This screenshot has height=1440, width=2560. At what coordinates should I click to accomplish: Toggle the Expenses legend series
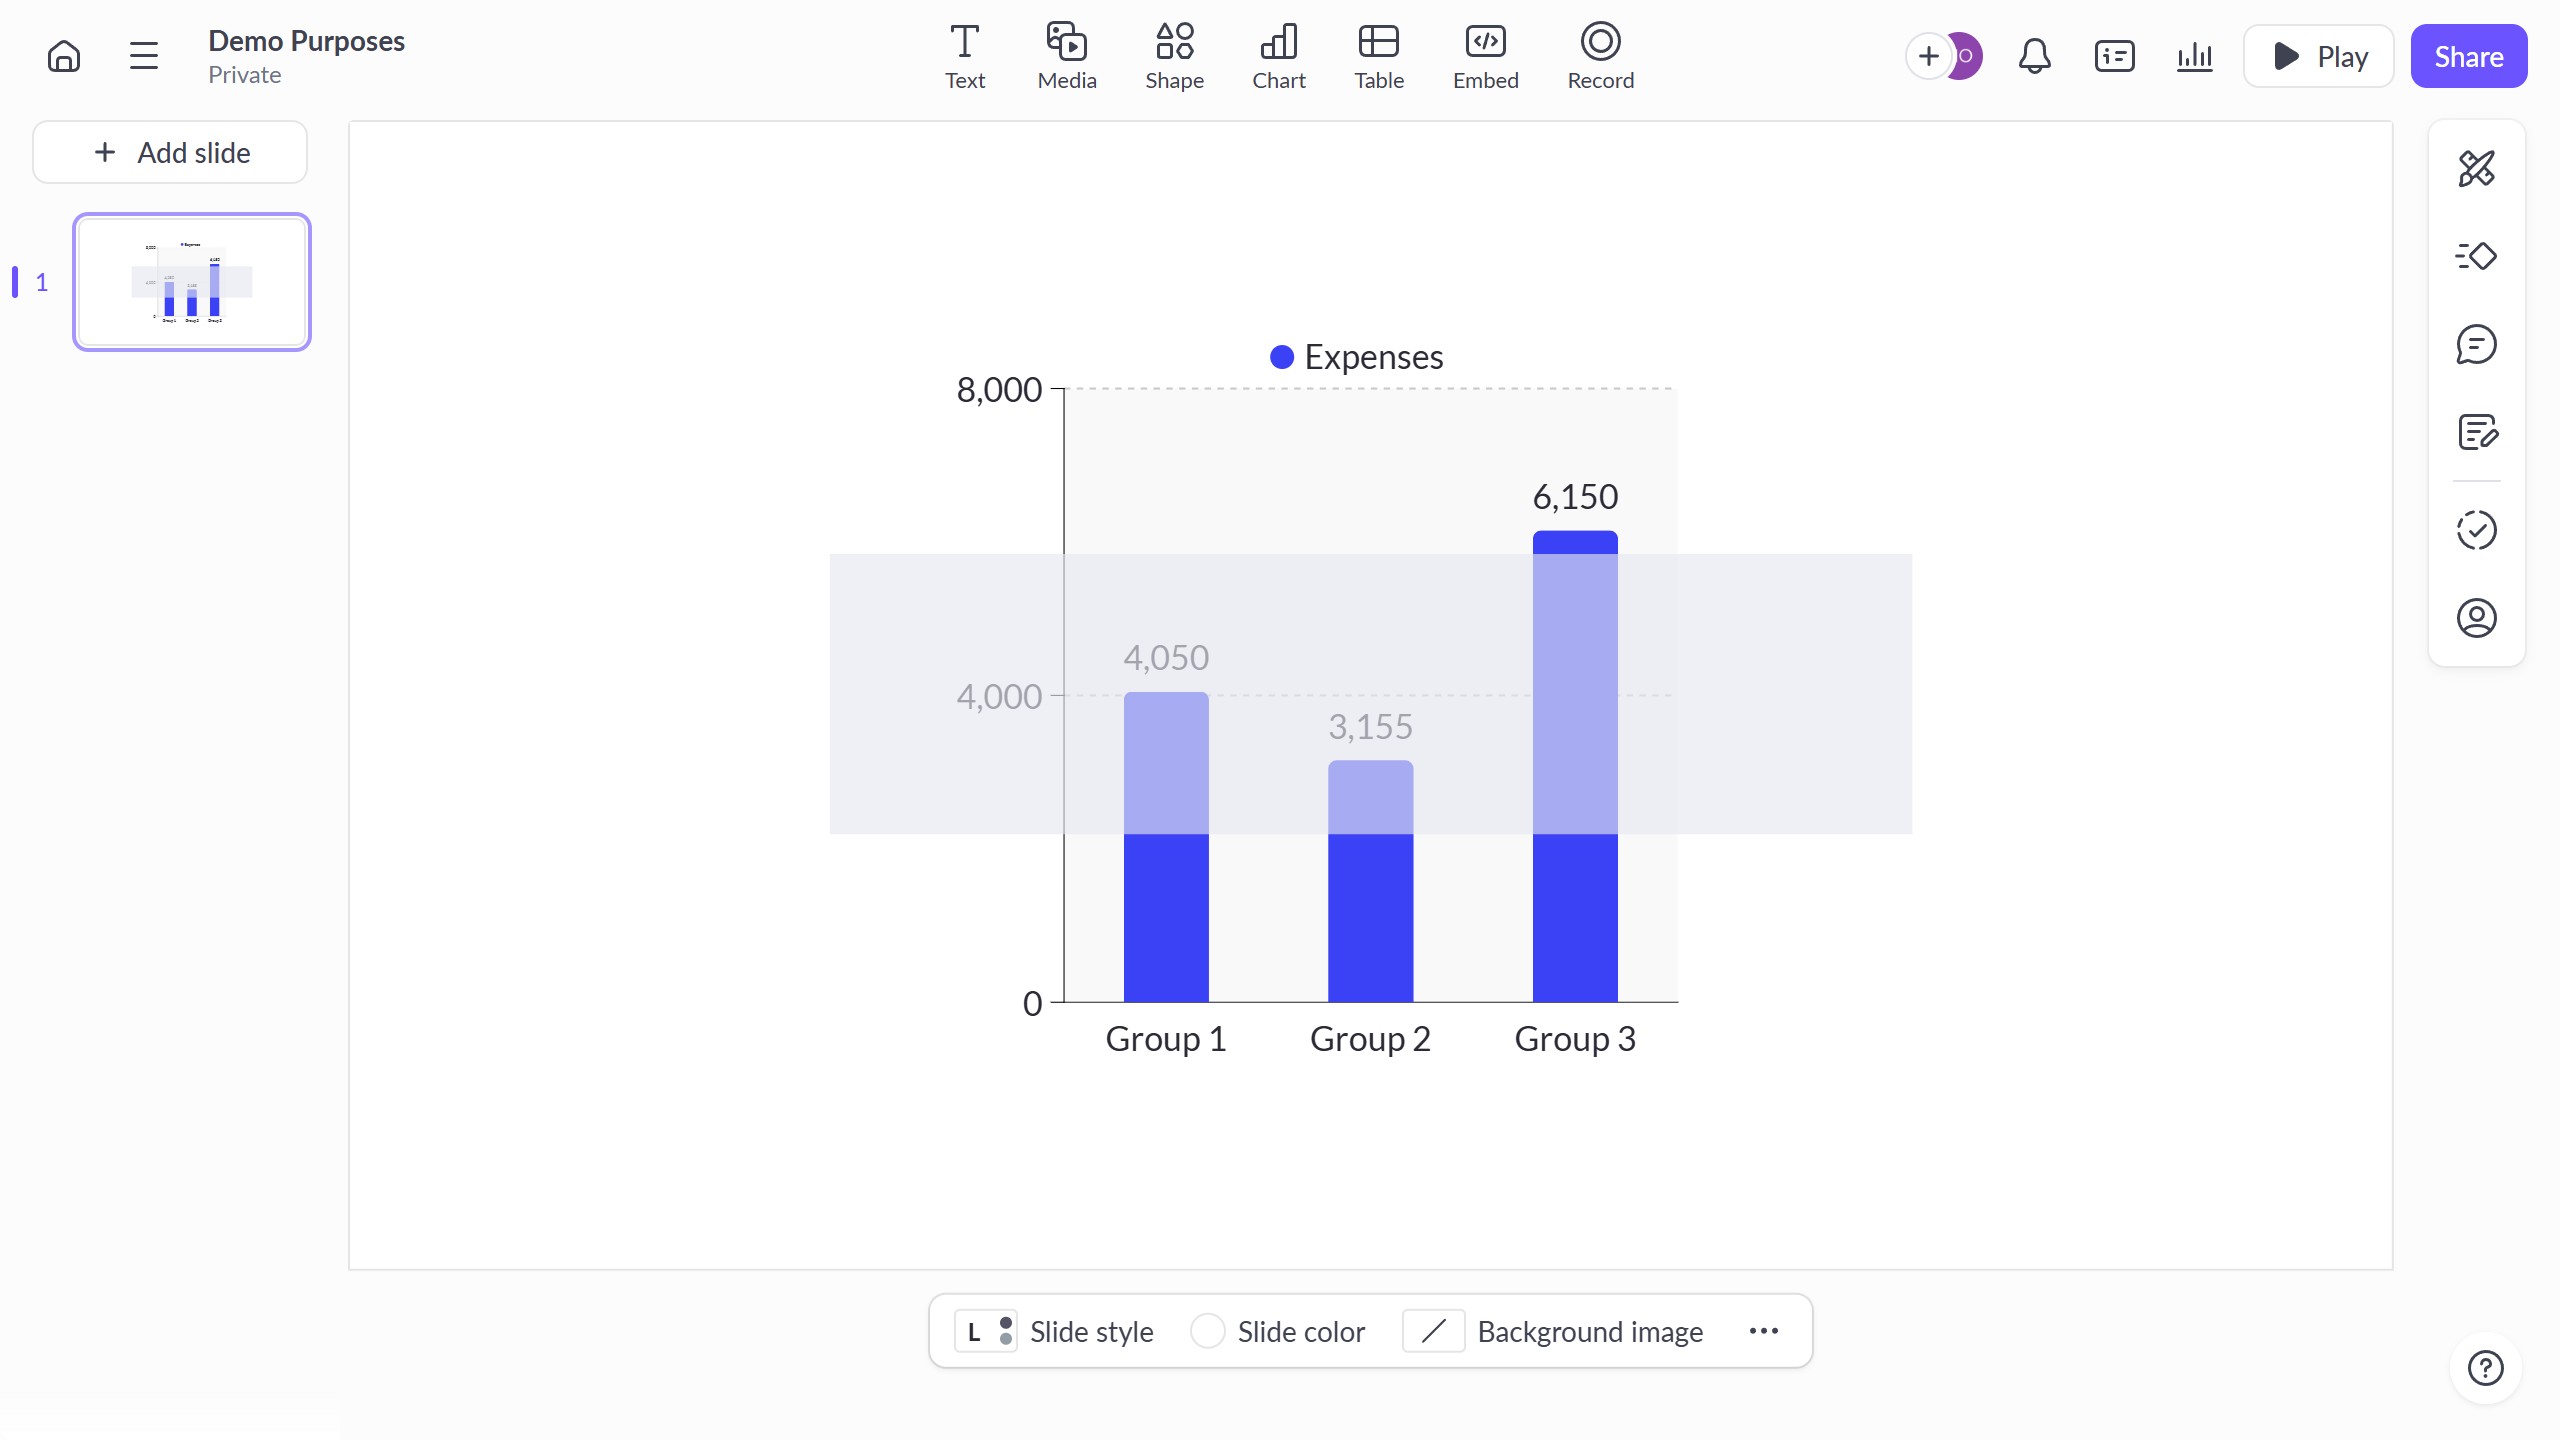[x=1356, y=357]
